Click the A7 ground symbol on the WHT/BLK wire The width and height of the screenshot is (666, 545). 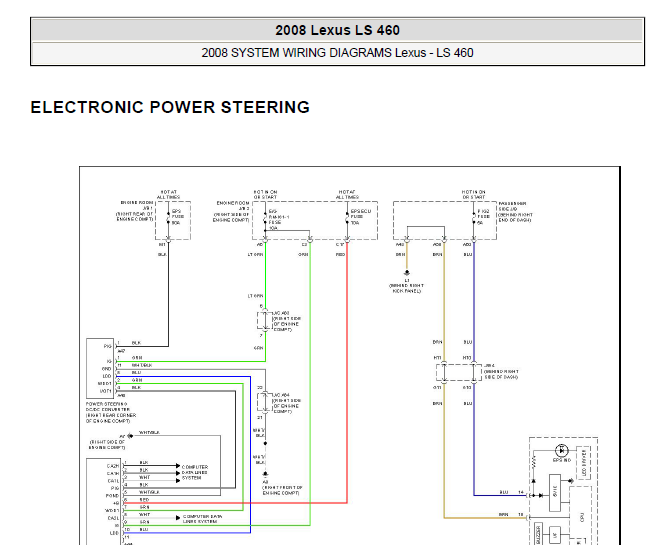pos(130,436)
